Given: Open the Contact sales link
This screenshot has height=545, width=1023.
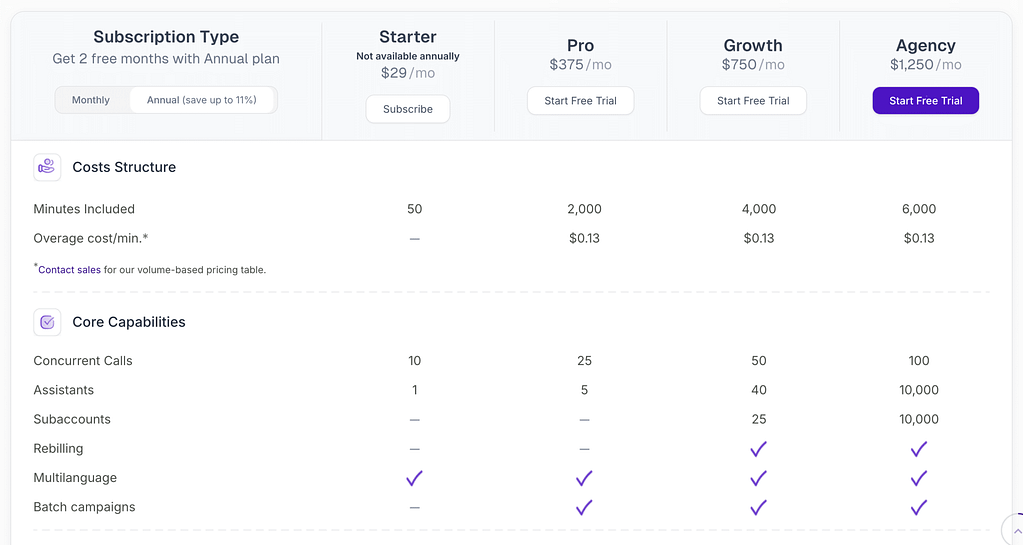Looking at the screenshot, I should (69, 270).
